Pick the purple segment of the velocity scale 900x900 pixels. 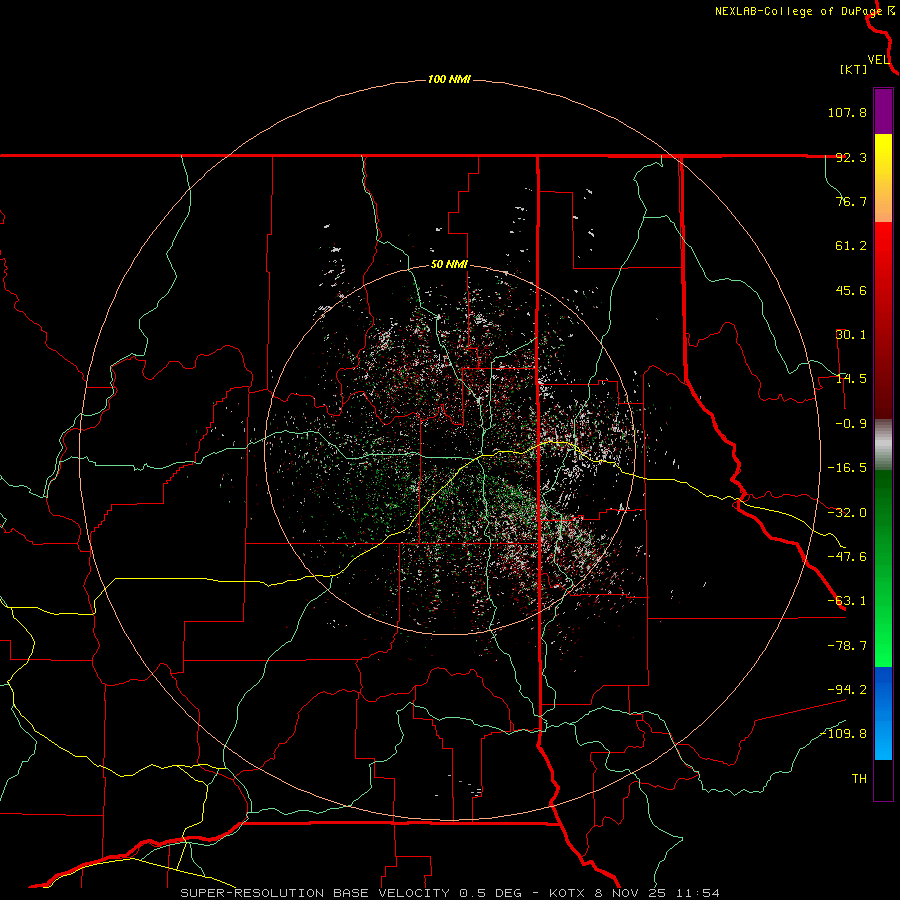click(883, 111)
